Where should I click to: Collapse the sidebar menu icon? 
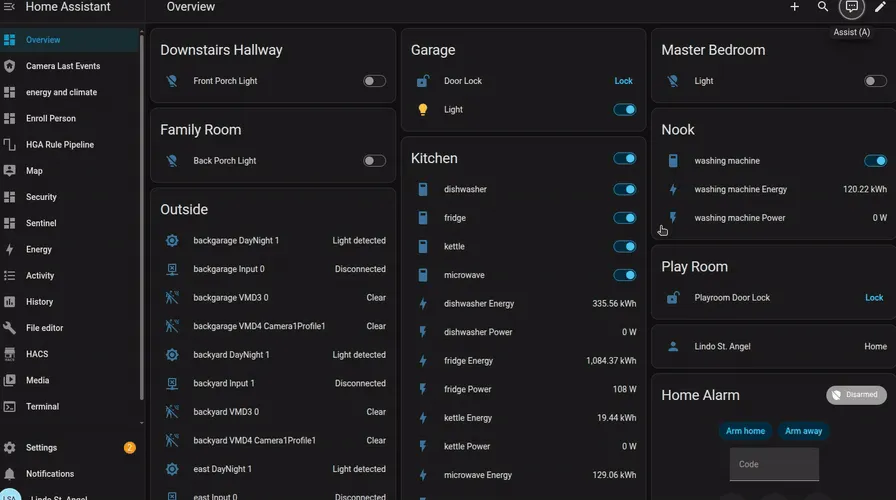[9, 7]
